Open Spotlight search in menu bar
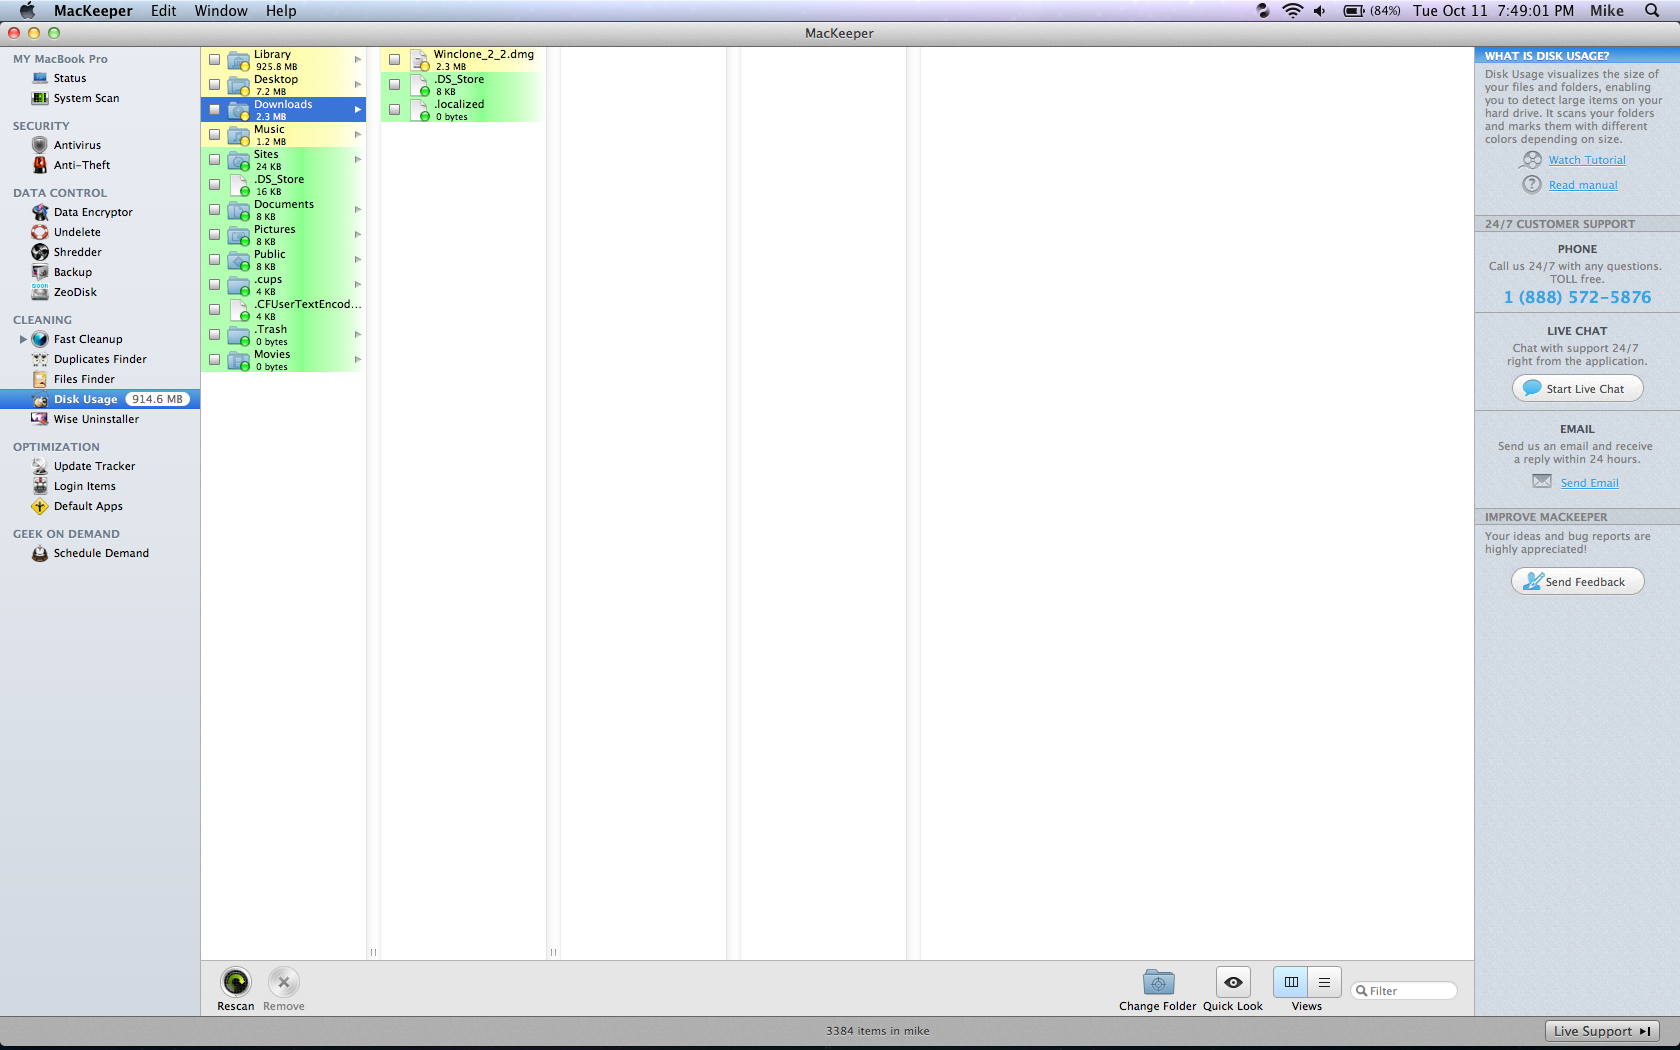1680x1050 pixels. 1652,11
